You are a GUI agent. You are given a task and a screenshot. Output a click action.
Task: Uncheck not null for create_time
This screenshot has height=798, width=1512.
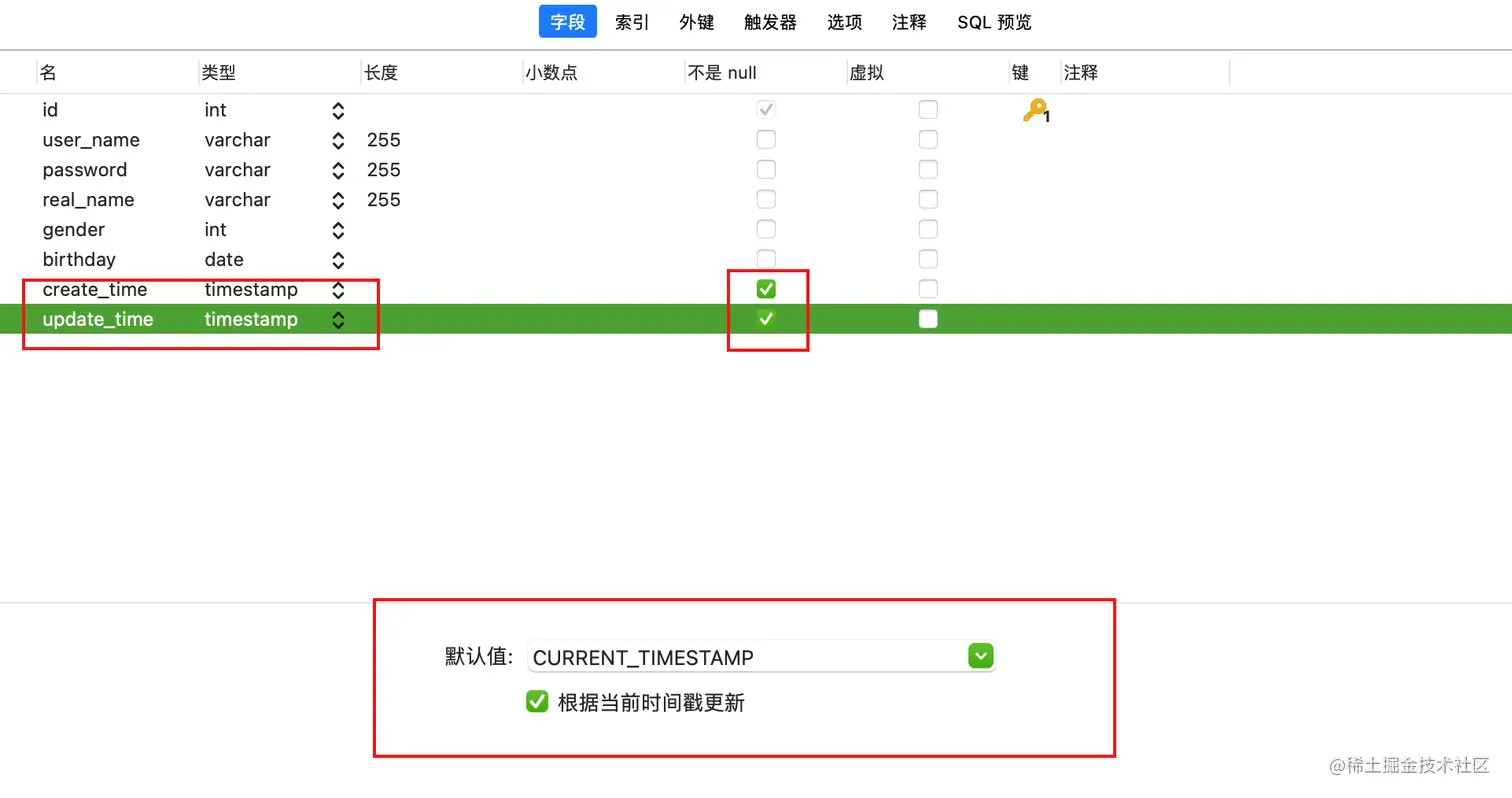click(766, 289)
